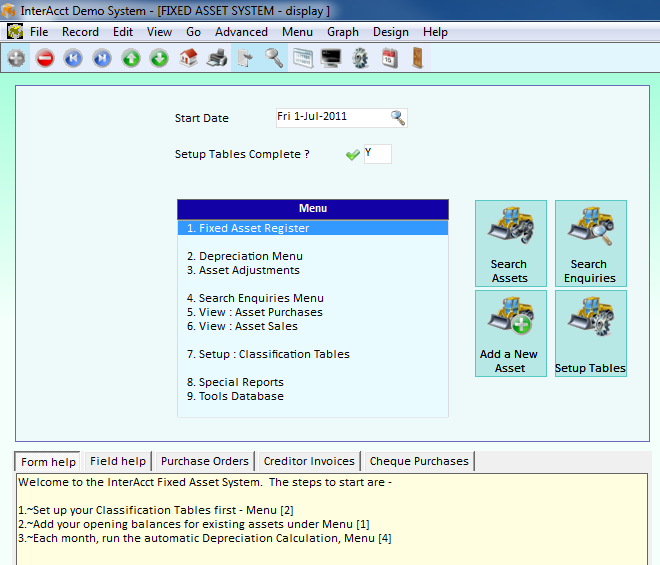660x565 pixels.
Task: Open the Design menu
Action: coord(391,32)
